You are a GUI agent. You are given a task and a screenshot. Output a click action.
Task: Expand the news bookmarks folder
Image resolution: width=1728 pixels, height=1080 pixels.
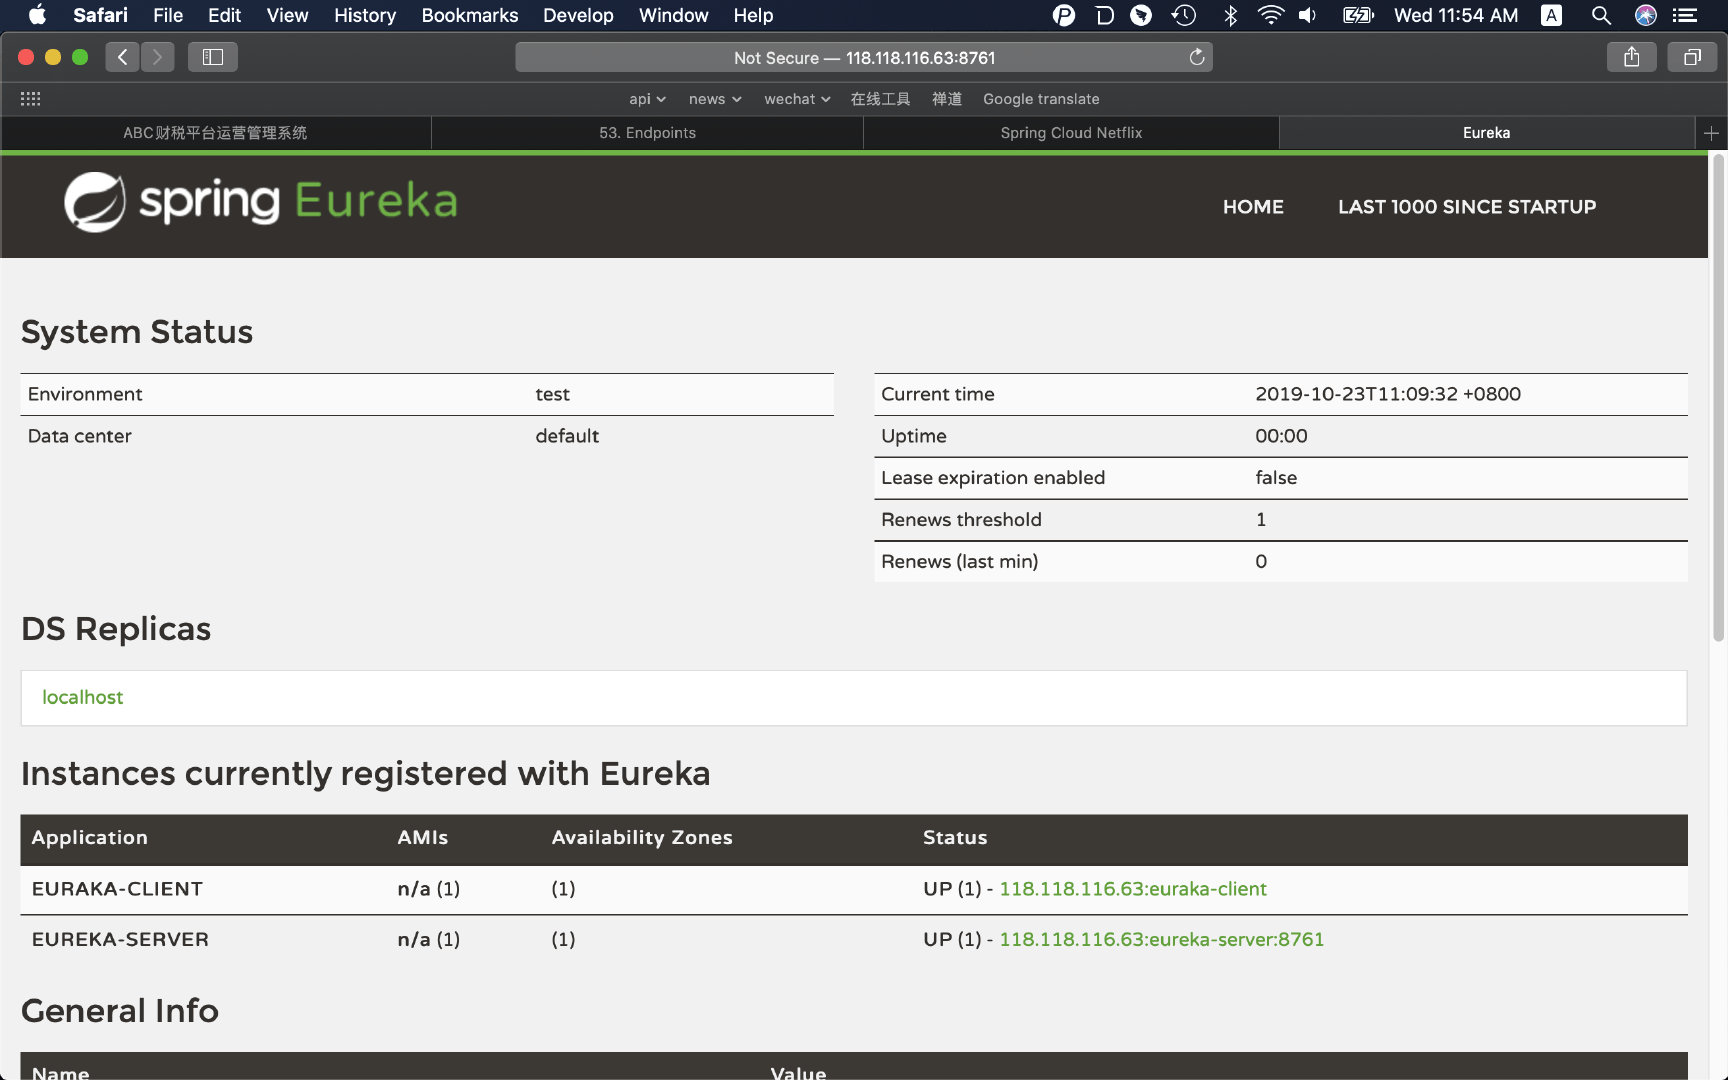pos(715,99)
